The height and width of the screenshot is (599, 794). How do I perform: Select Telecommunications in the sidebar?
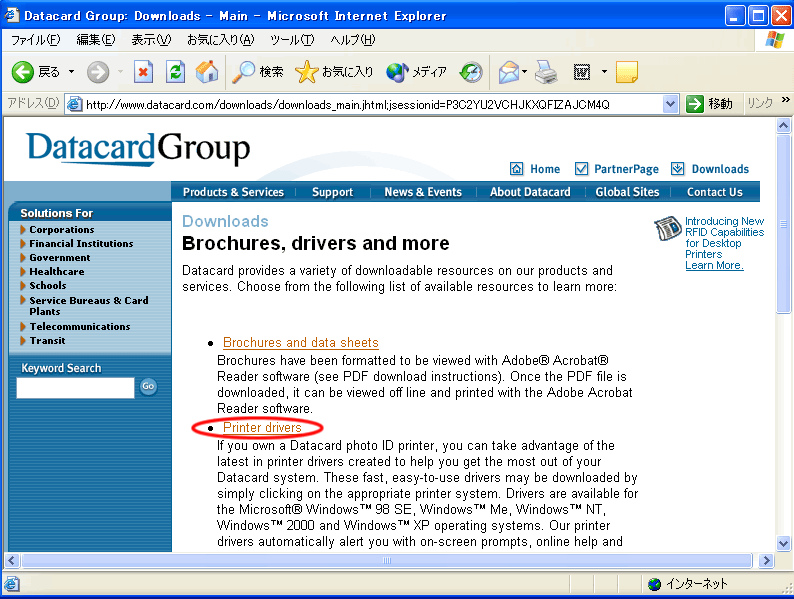79,327
